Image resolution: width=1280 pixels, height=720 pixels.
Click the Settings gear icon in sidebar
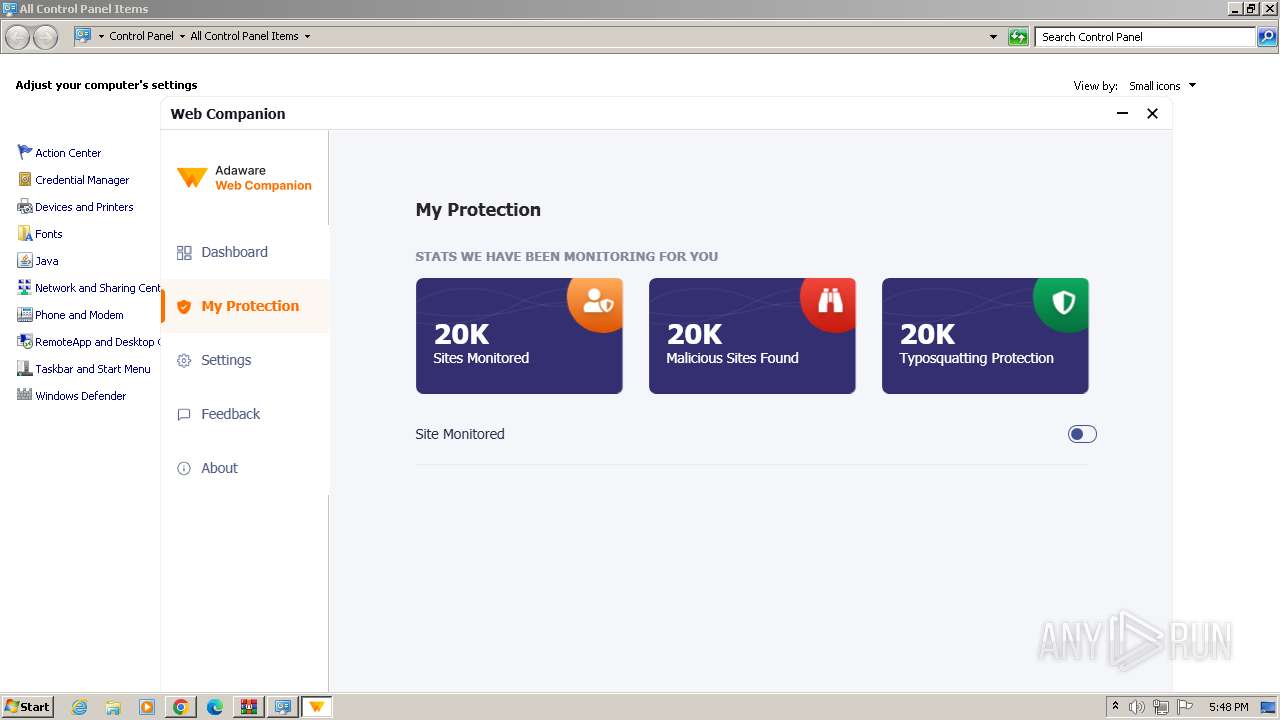184,361
